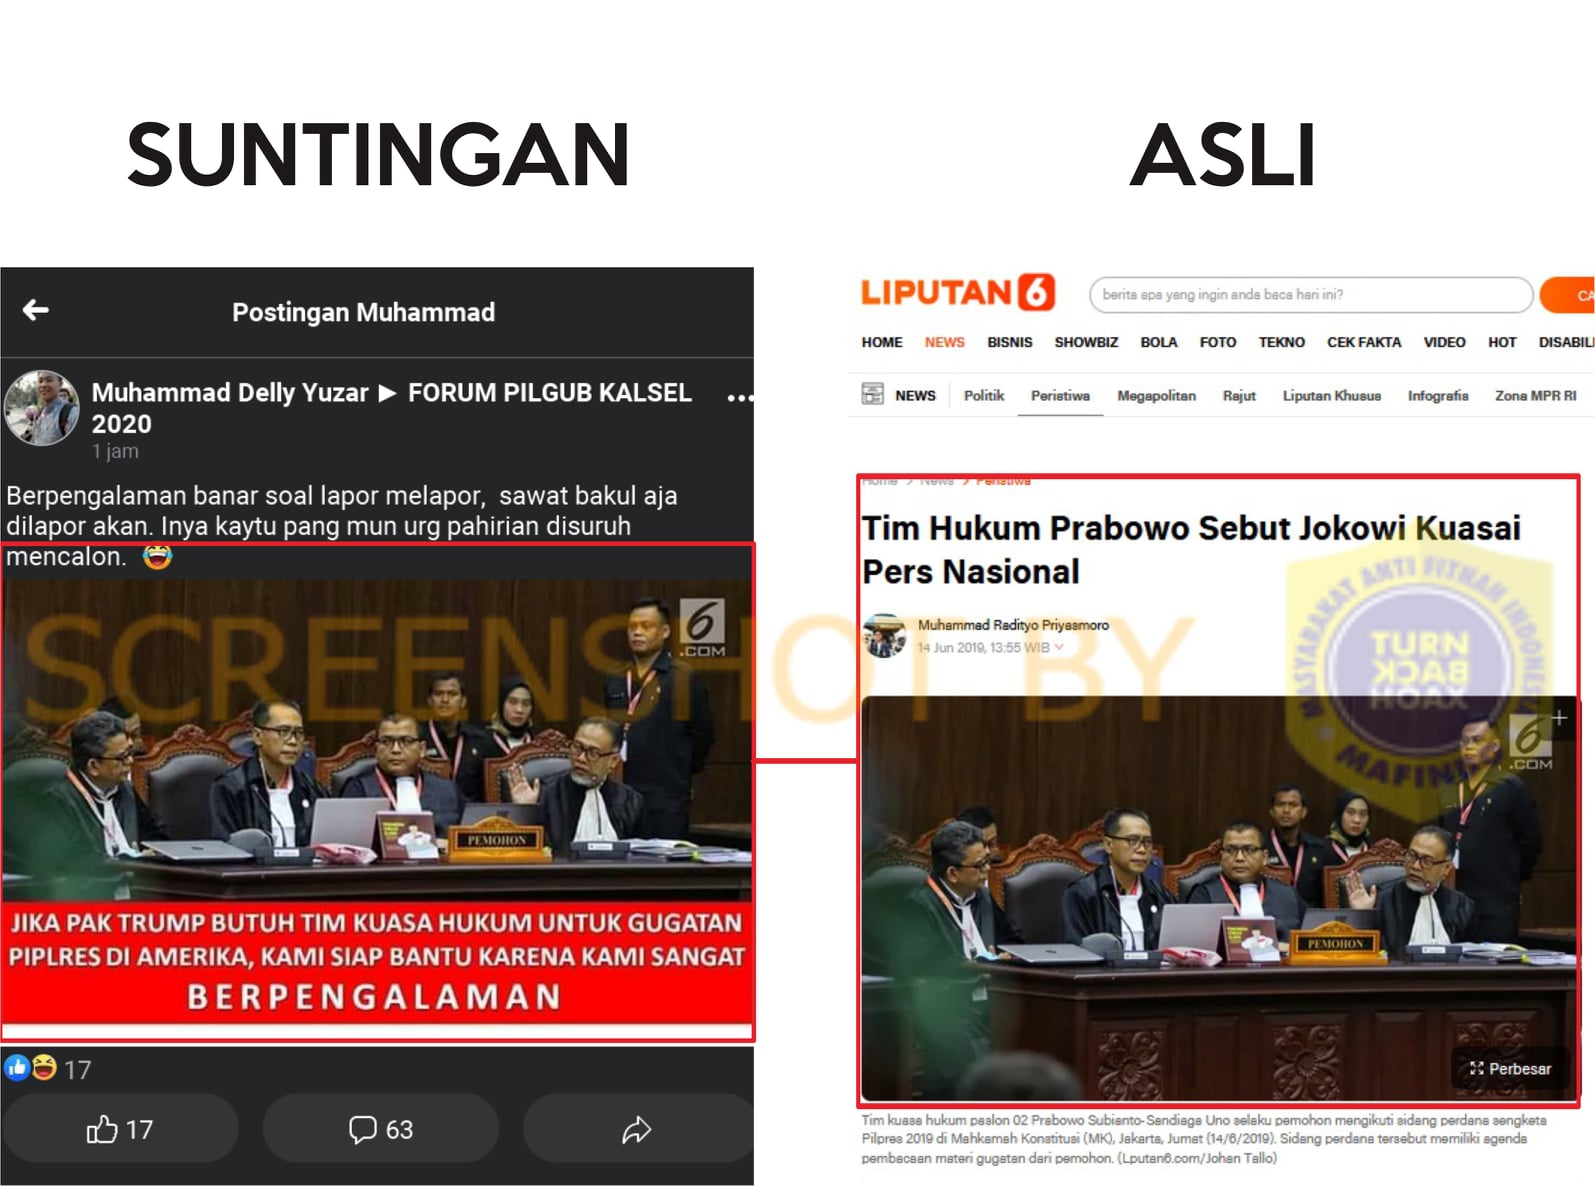Image resolution: width=1595 pixels, height=1189 pixels.
Task: Open the edited meme image in the post
Action: [377, 804]
